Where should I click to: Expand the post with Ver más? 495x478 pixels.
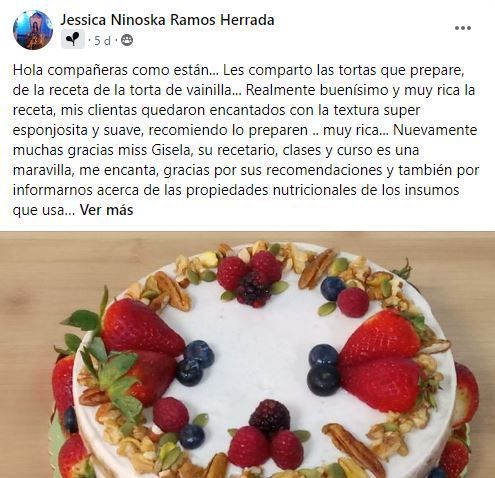pyautogui.click(x=106, y=210)
